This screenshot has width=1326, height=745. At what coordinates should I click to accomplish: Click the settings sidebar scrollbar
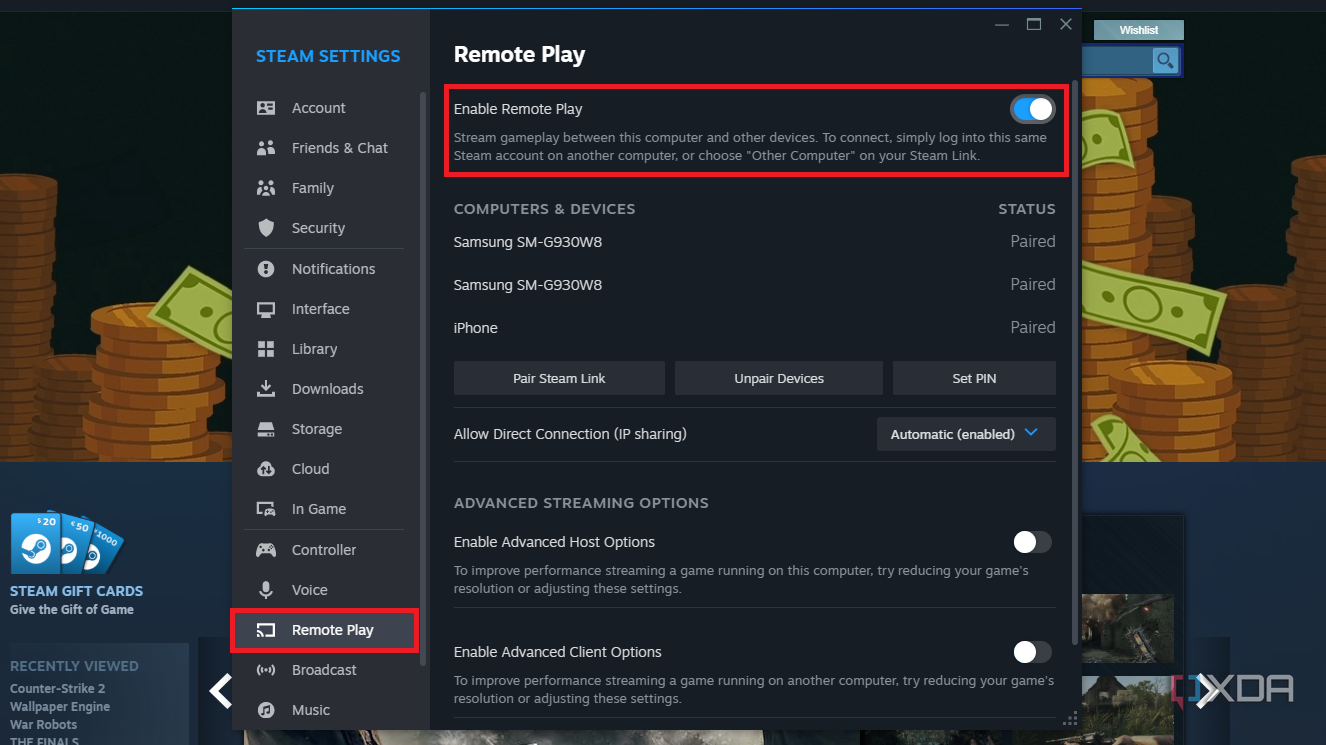[424, 378]
